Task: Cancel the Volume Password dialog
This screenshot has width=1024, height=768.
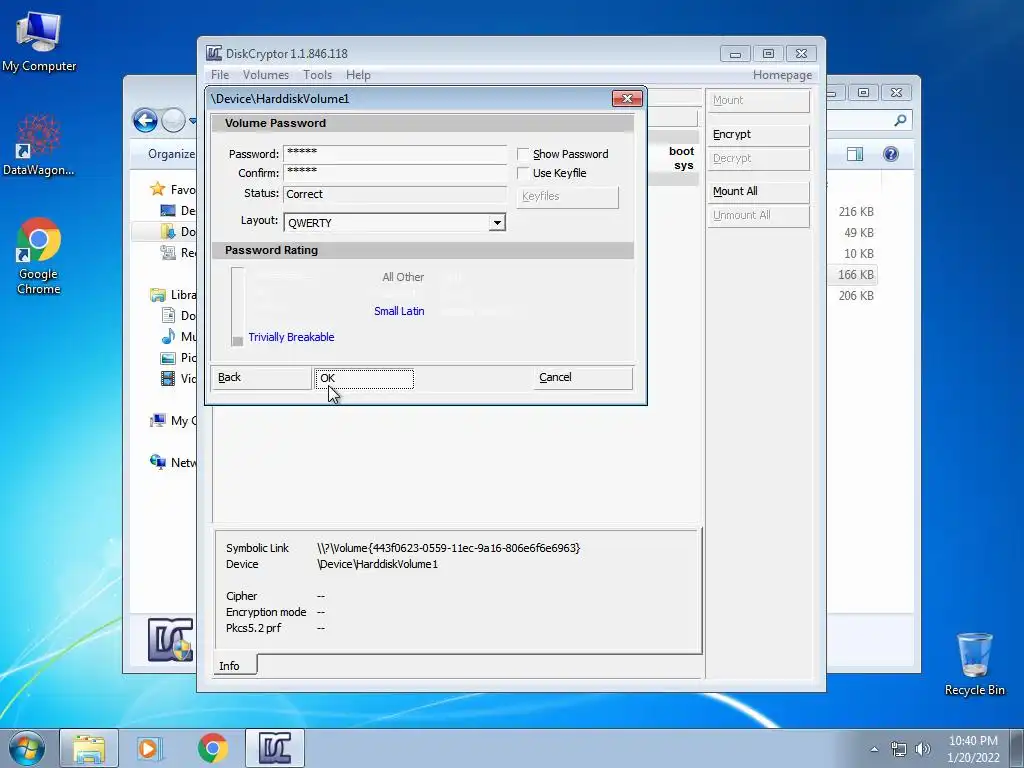Action: point(583,377)
